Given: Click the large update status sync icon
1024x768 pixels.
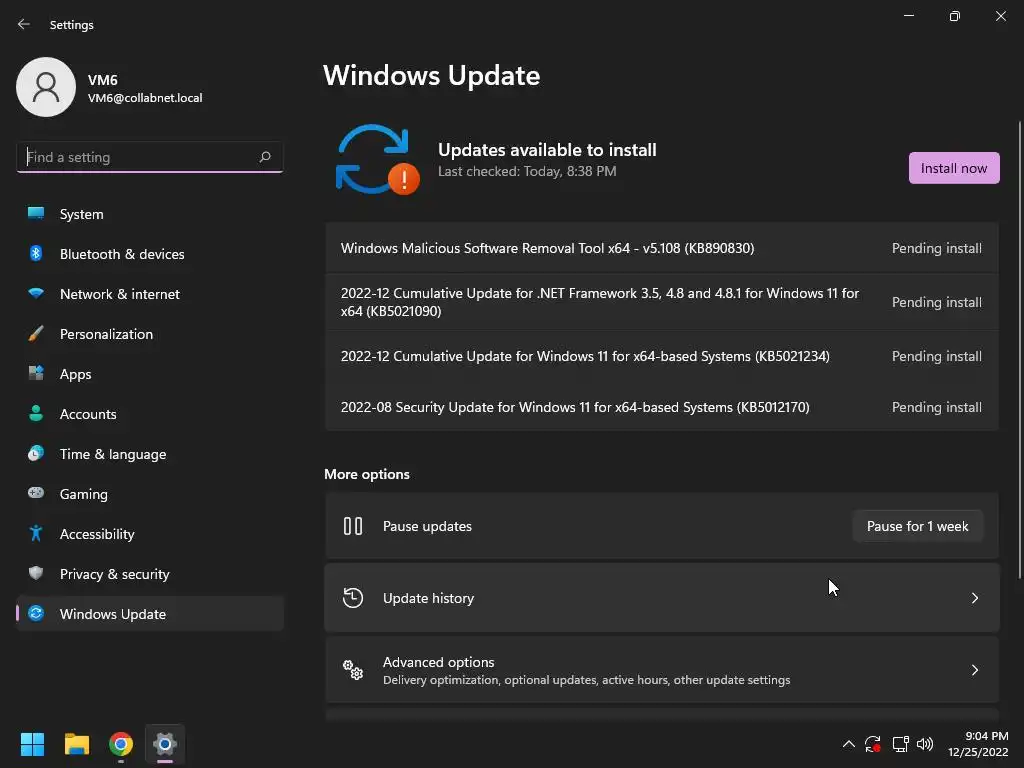Looking at the screenshot, I should 377,160.
